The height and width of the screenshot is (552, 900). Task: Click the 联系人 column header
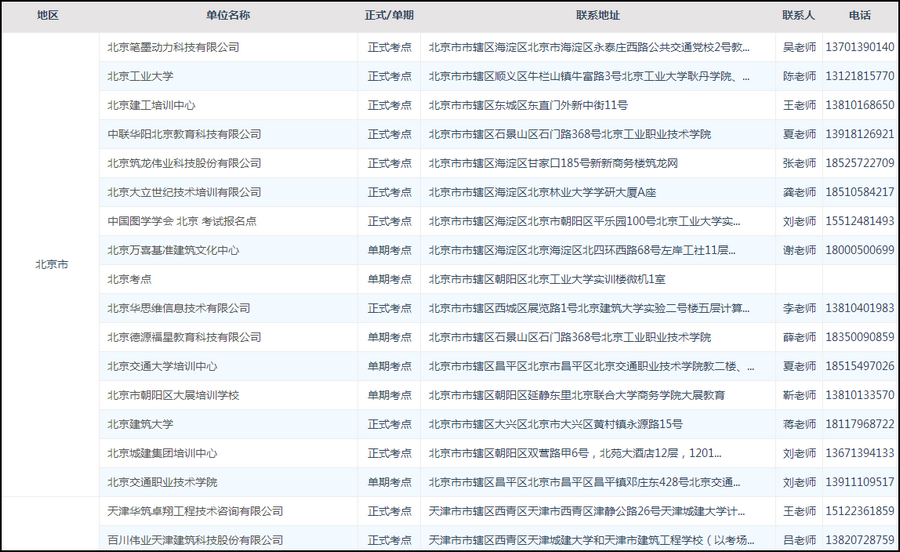(x=798, y=15)
